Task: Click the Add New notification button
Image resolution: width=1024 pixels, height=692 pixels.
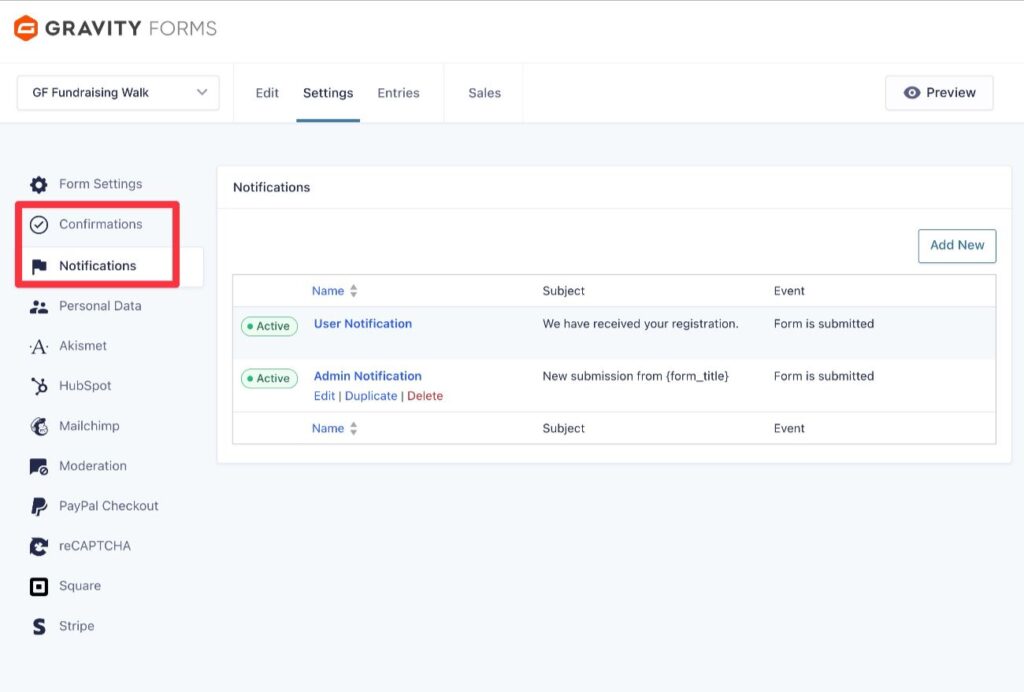Action: point(957,245)
